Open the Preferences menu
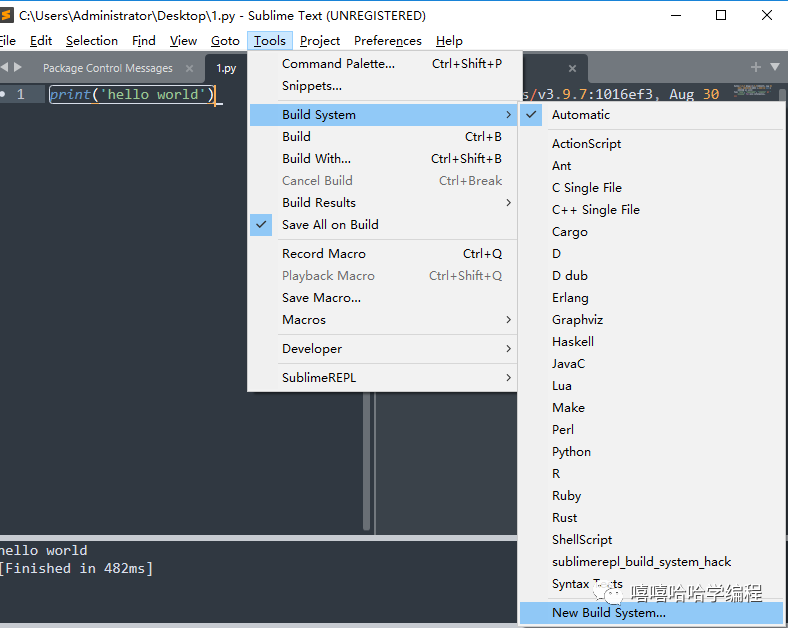The image size is (788, 628). pos(387,41)
